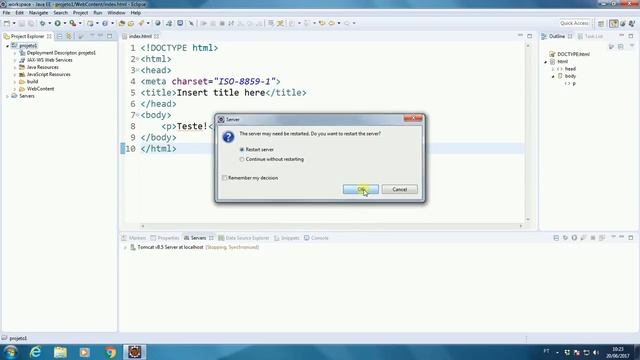
Task: Expand the Tomcat v8.5 Server entry
Action: point(125,247)
